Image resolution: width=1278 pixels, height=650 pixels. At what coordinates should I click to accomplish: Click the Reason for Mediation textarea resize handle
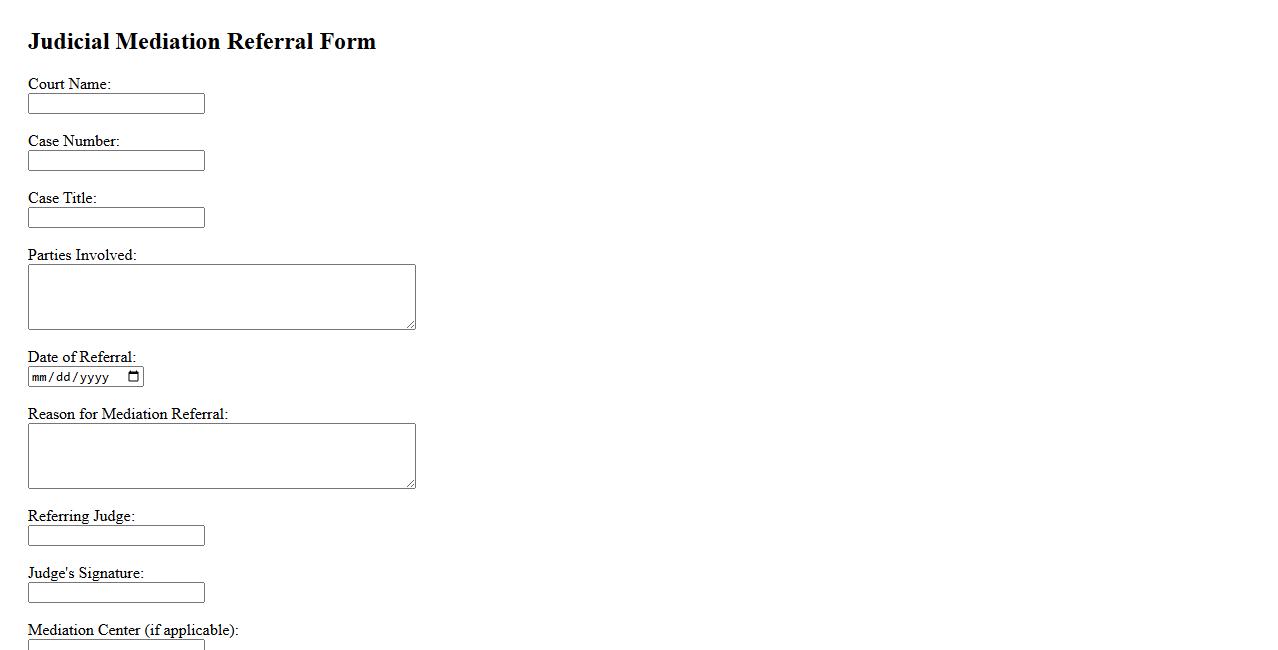pyautogui.click(x=410, y=483)
